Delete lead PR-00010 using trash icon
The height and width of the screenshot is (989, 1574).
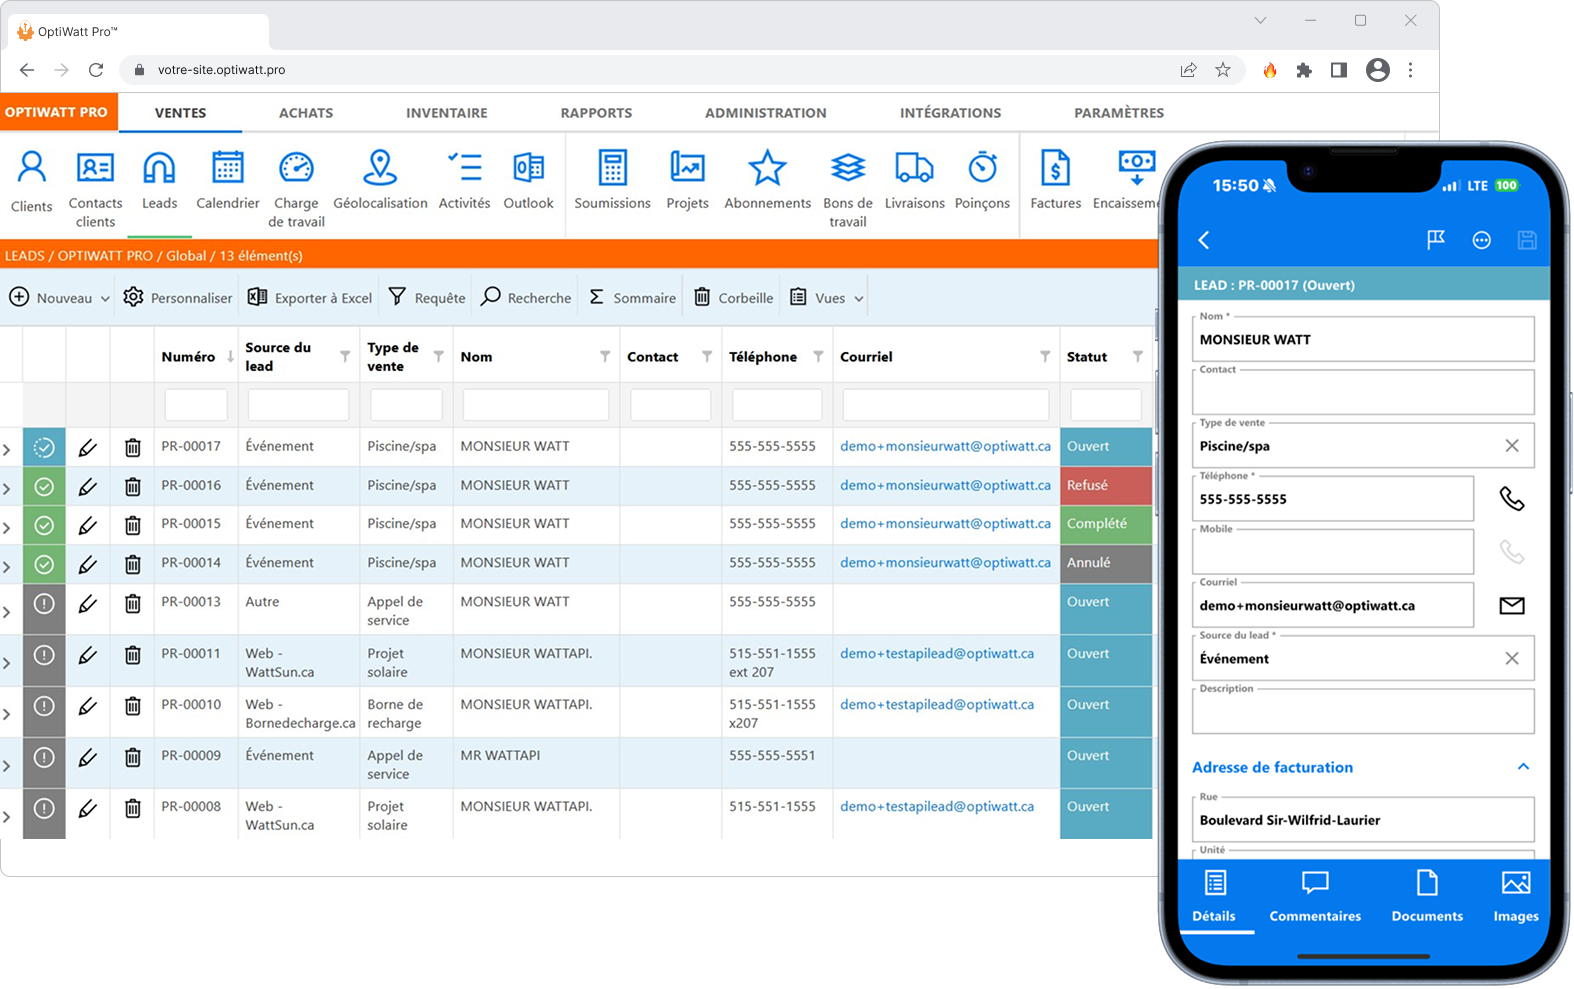point(132,706)
